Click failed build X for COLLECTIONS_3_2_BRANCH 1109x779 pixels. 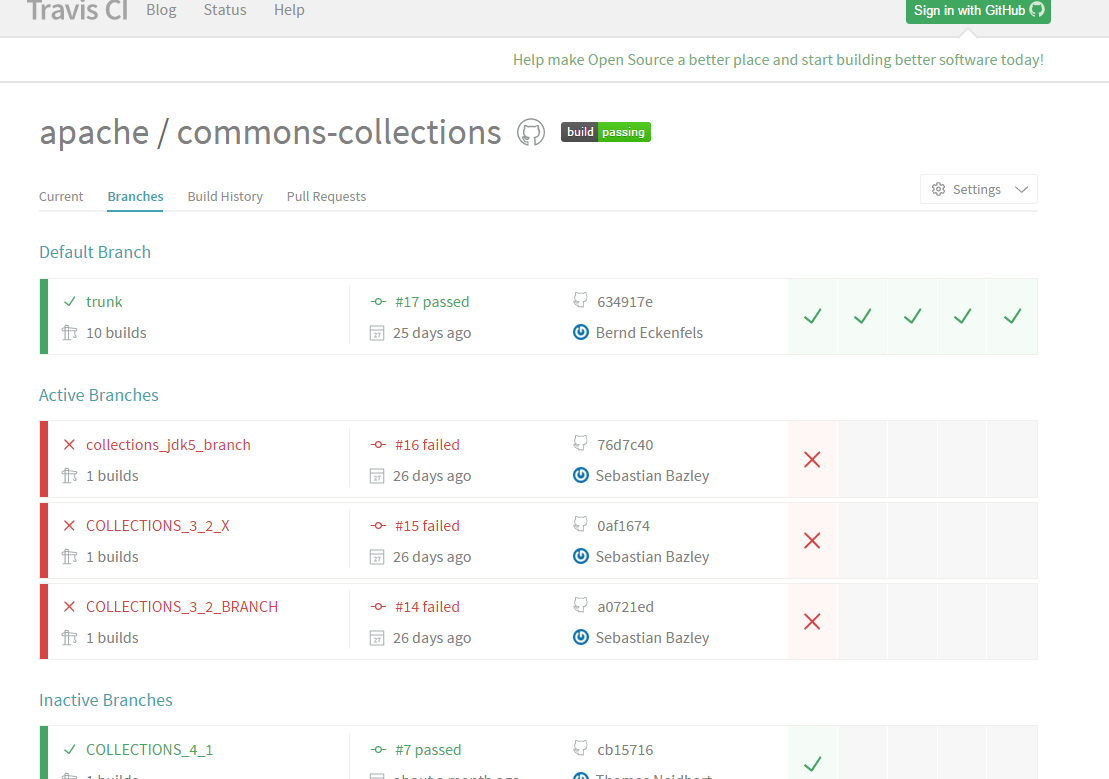point(813,621)
